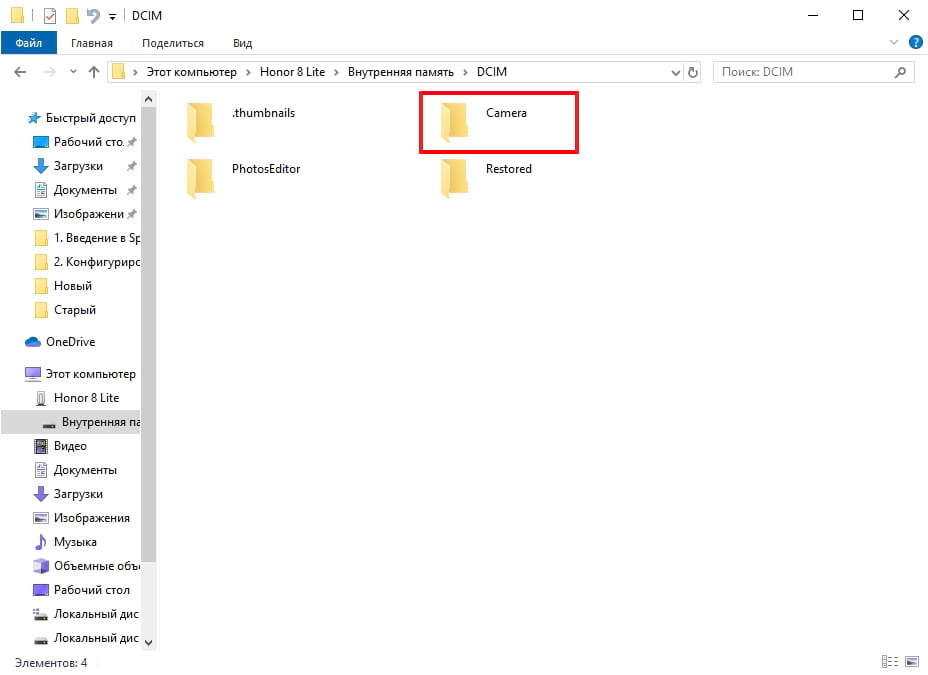
Task: Navigate up one folder level arrow
Action: point(94,72)
